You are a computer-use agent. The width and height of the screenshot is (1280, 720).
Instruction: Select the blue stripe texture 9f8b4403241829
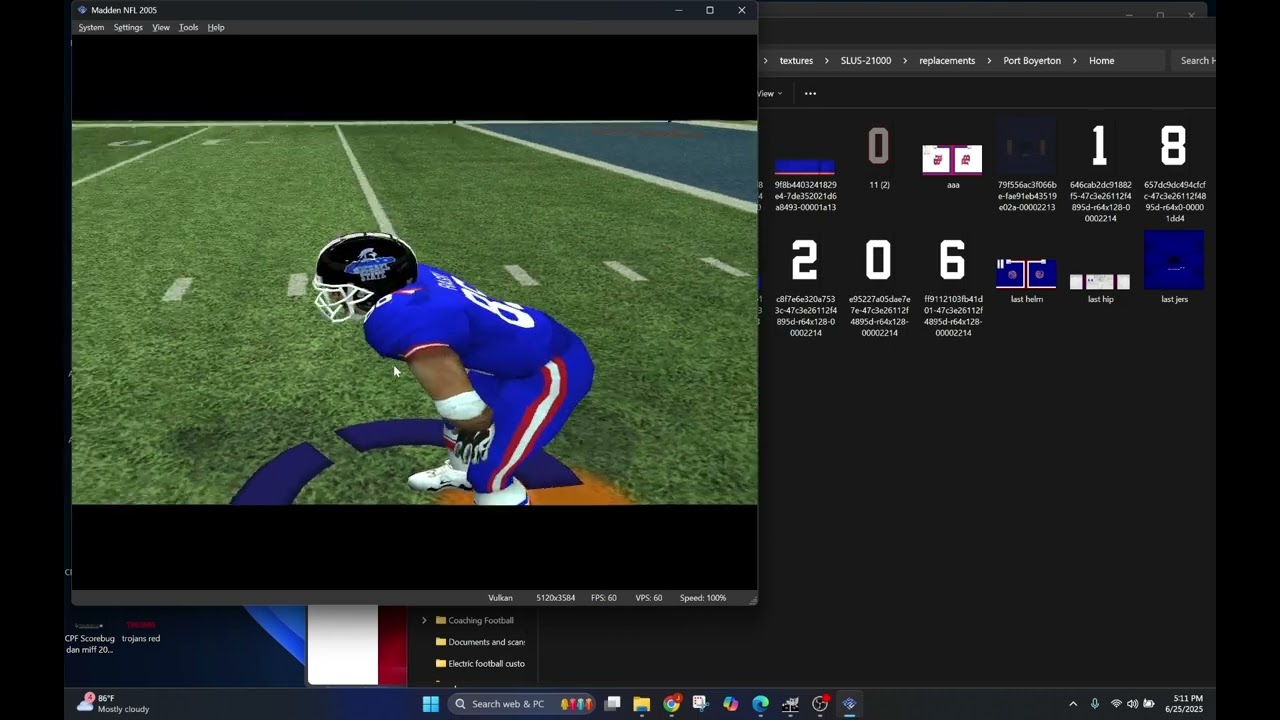point(805,168)
